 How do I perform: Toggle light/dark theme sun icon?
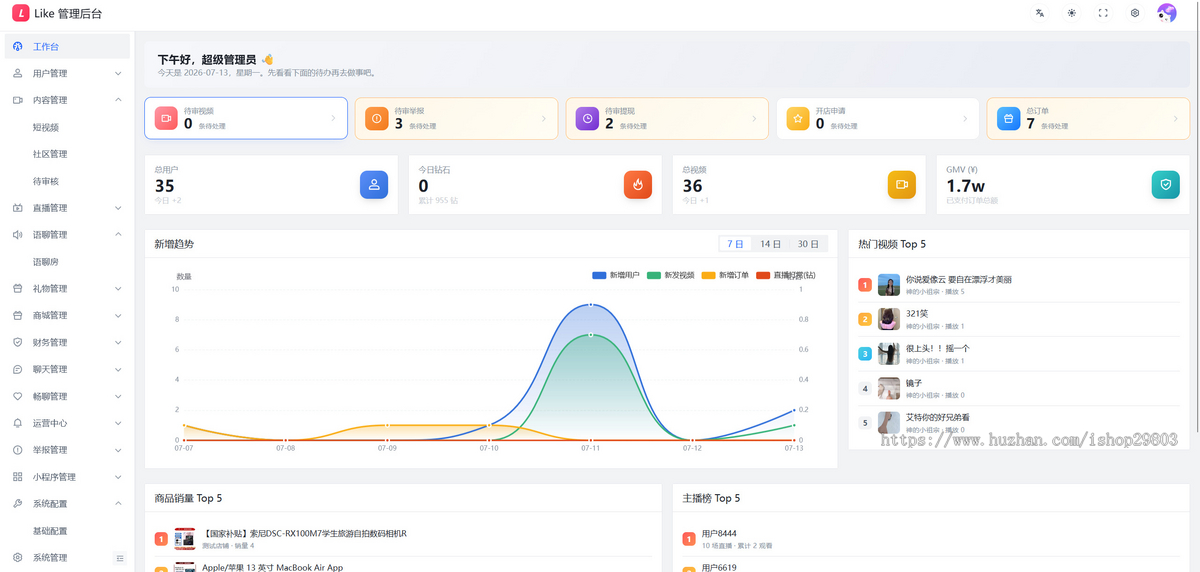click(x=1072, y=13)
